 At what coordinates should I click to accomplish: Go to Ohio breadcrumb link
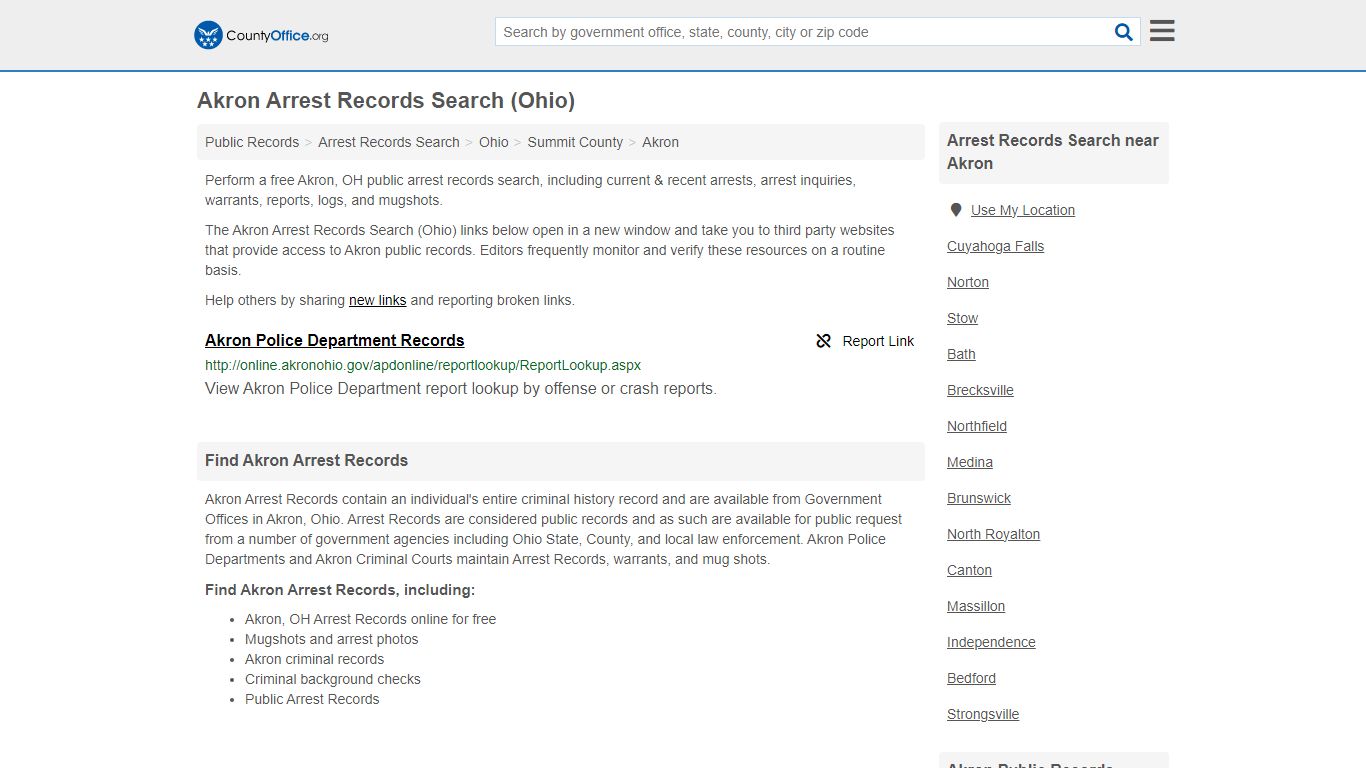(494, 142)
